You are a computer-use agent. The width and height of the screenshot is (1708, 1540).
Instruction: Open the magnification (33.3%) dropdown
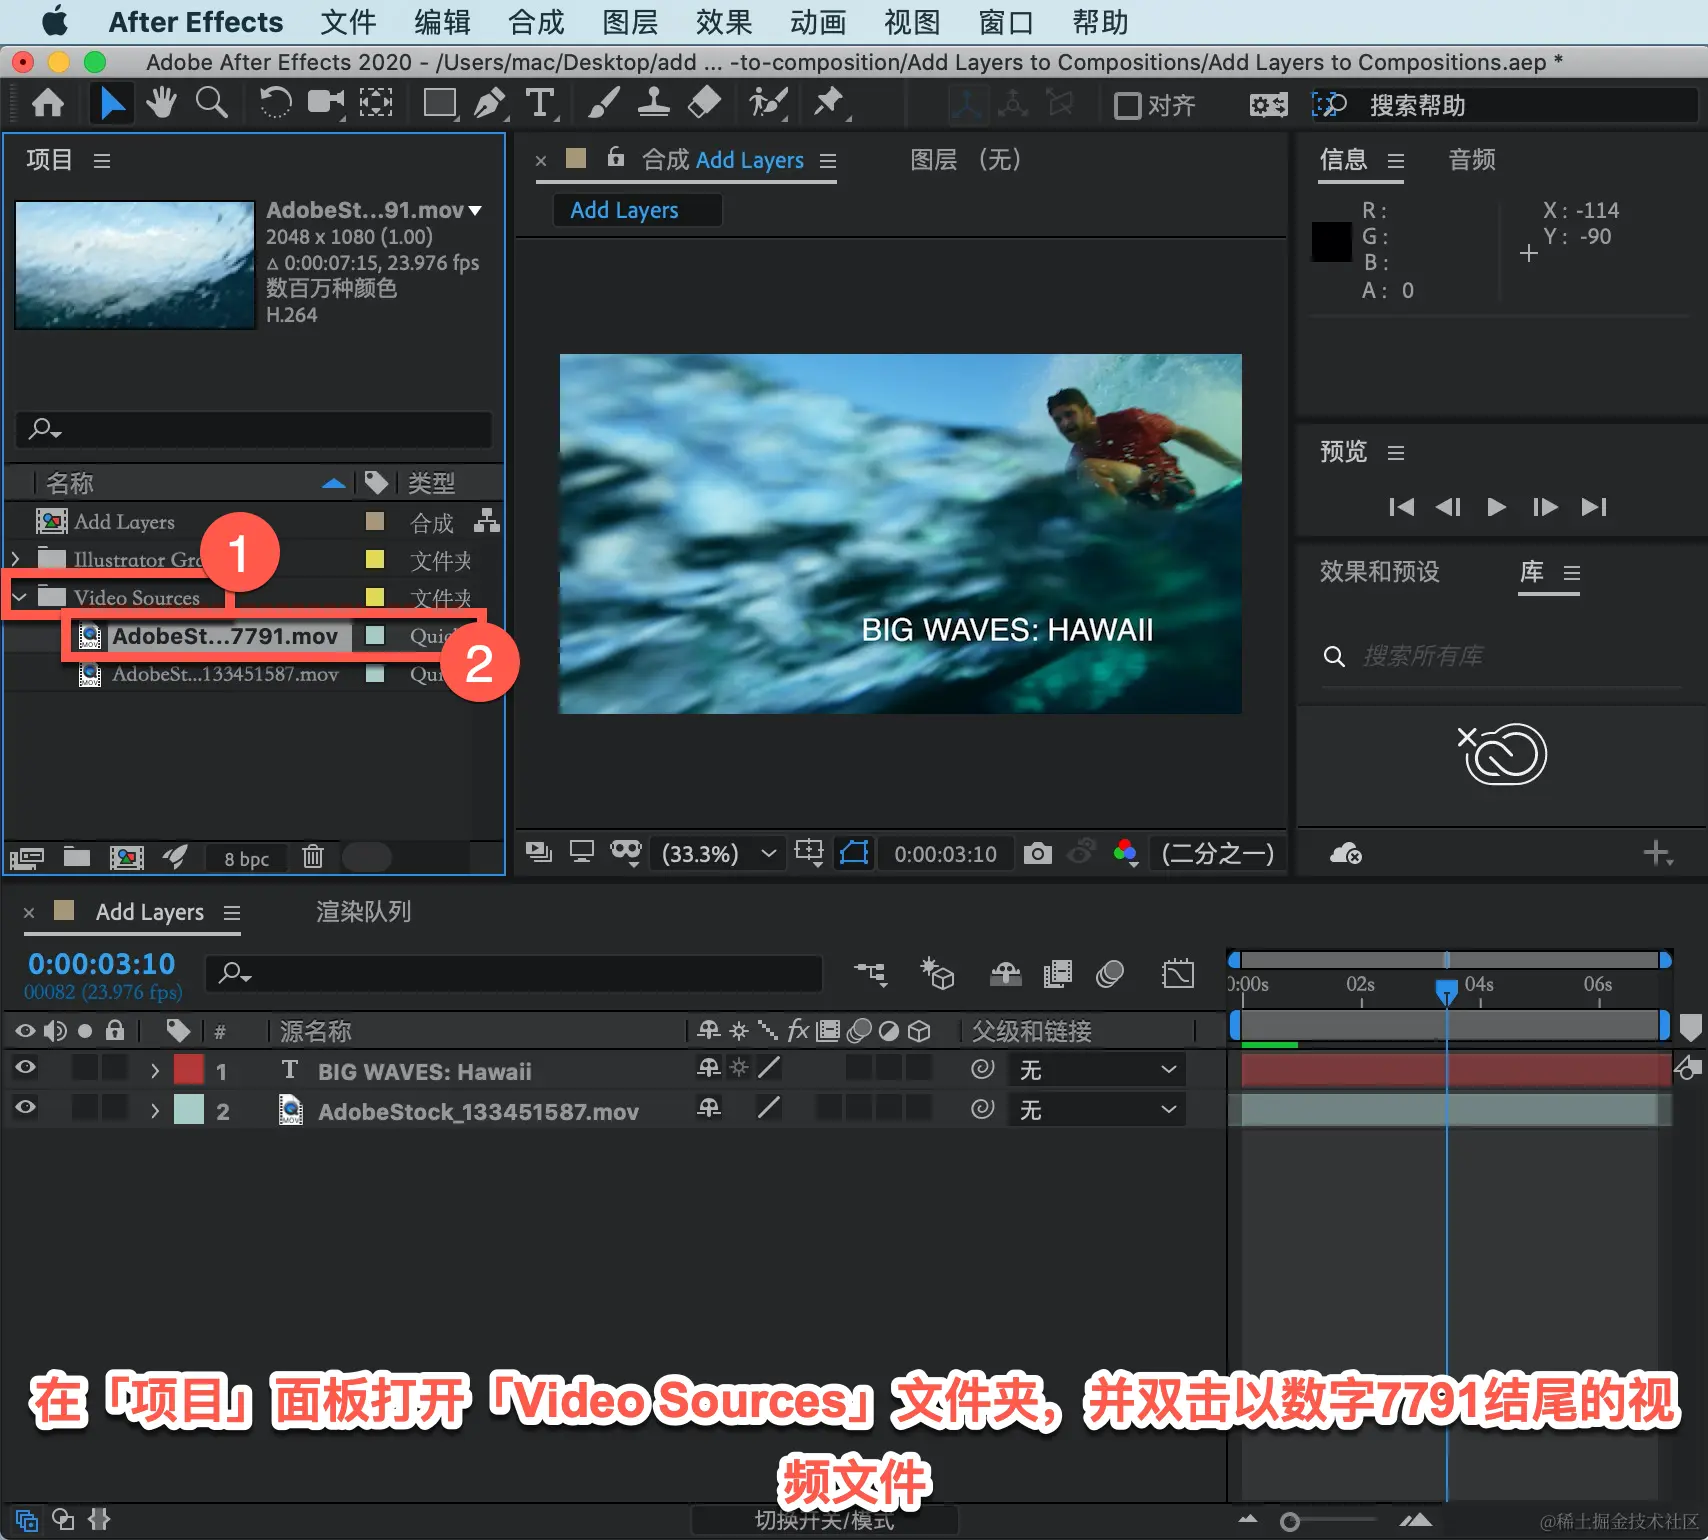716,853
